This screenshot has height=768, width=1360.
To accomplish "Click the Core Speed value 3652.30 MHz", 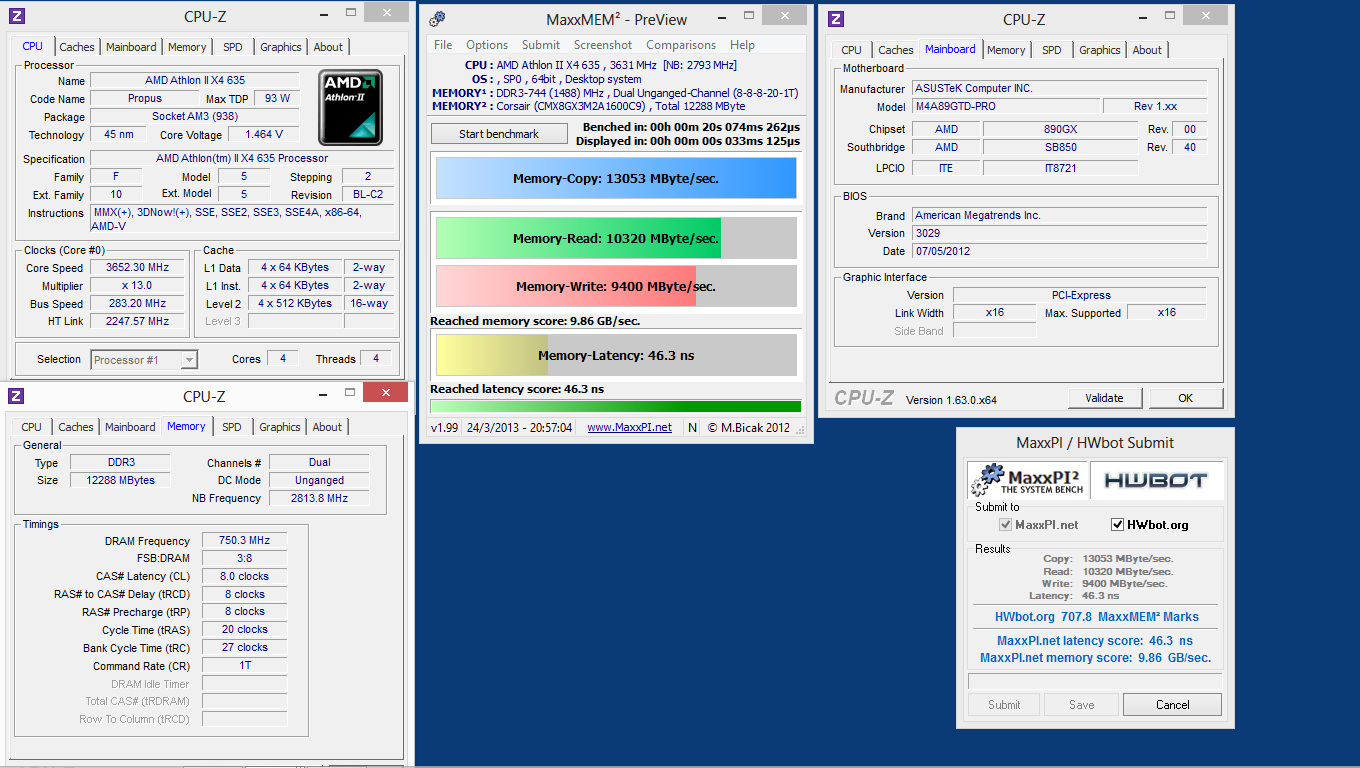I will (x=138, y=267).
